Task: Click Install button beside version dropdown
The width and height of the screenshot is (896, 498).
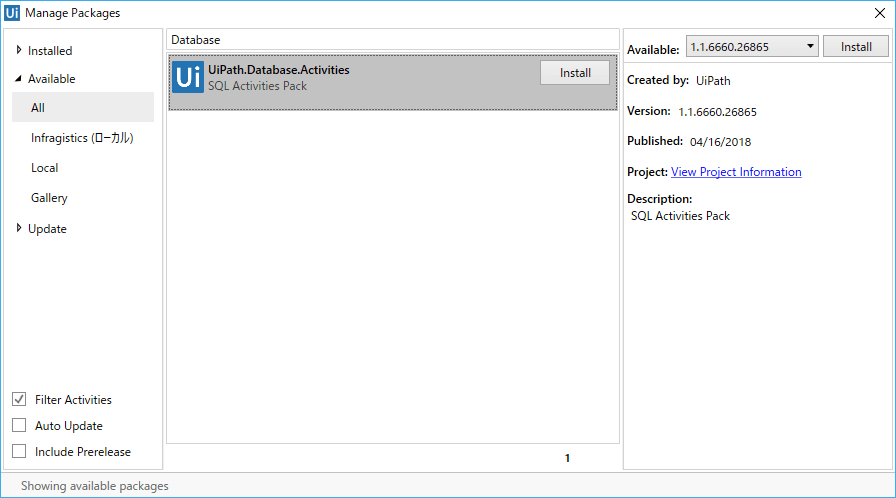Action: tap(855, 46)
